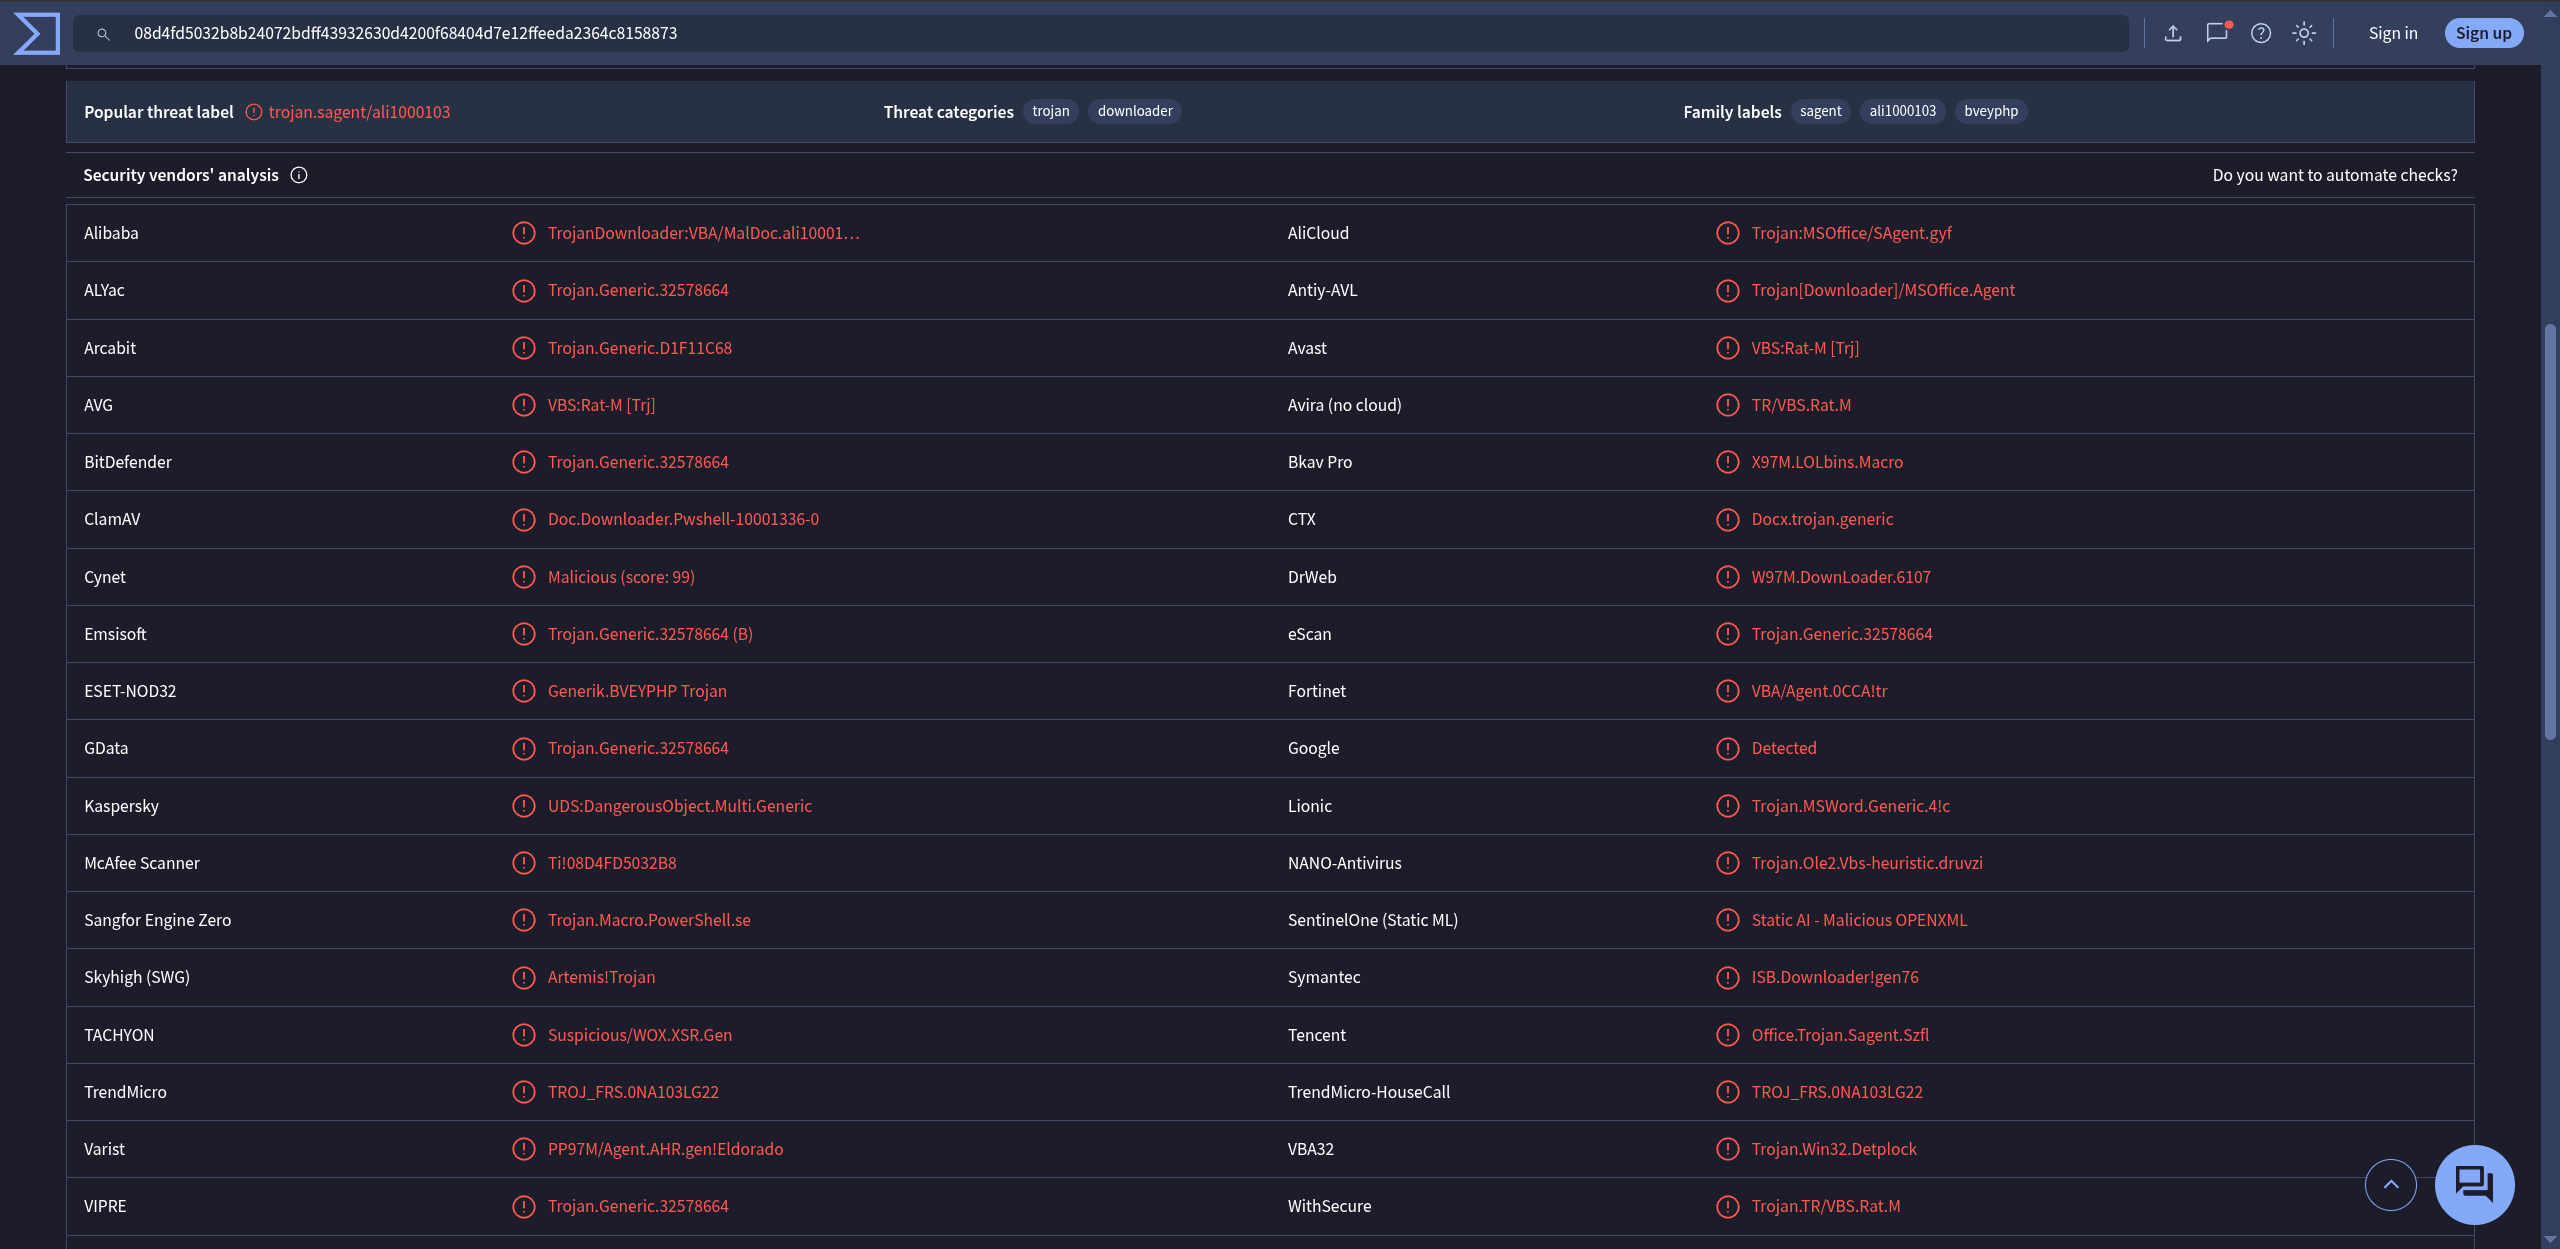Open the notifications chat icon
The height and width of the screenshot is (1249, 2560).
(x=2217, y=33)
